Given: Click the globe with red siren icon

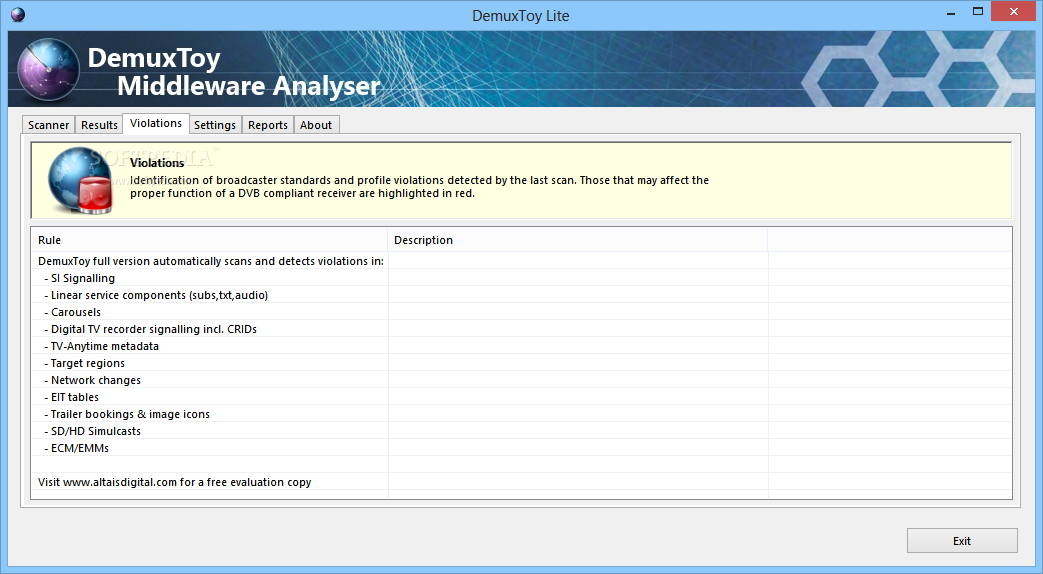Looking at the screenshot, I should click(x=80, y=181).
